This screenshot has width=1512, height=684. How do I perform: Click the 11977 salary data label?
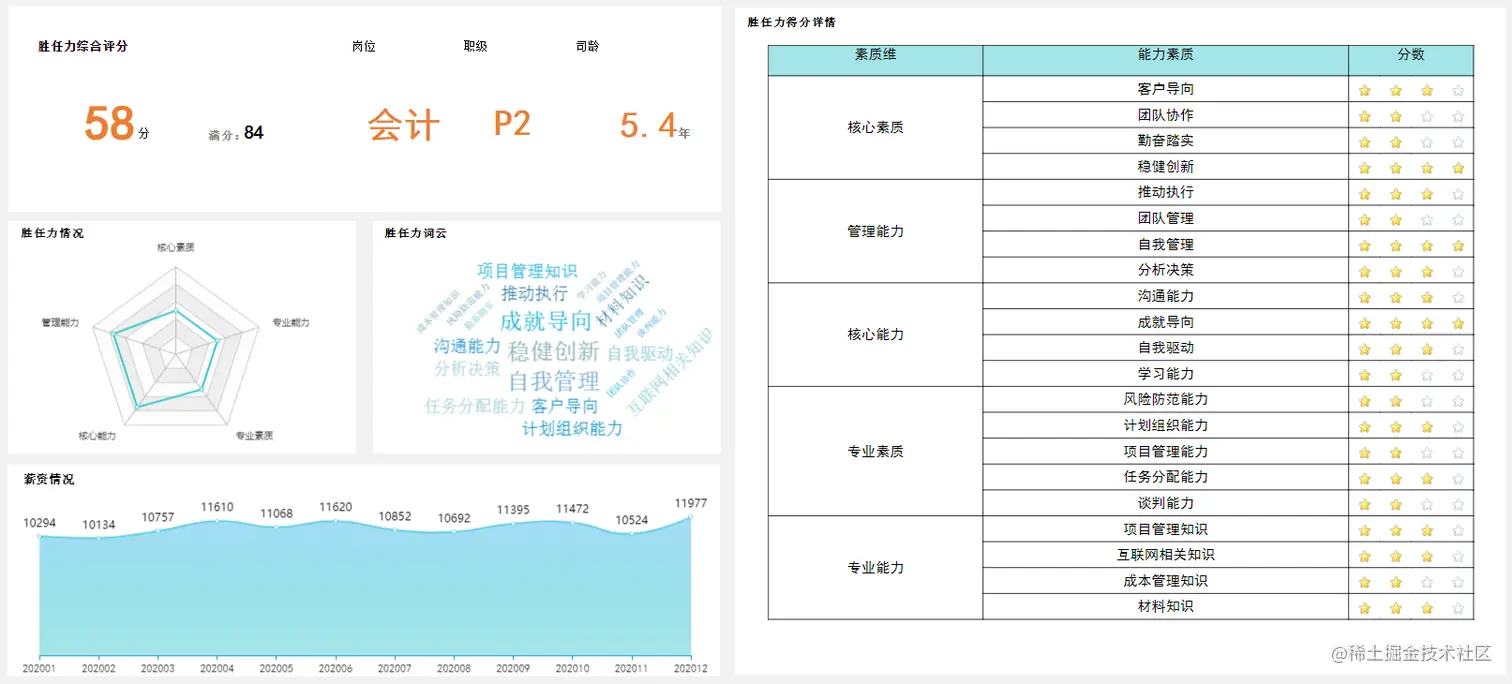(691, 503)
